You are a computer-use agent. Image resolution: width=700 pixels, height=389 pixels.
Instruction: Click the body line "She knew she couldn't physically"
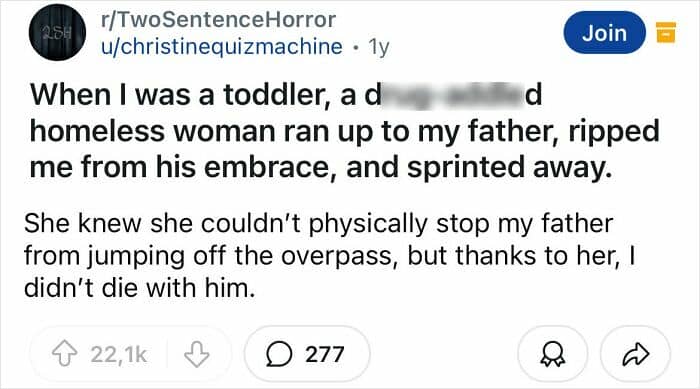pos(225,224)
